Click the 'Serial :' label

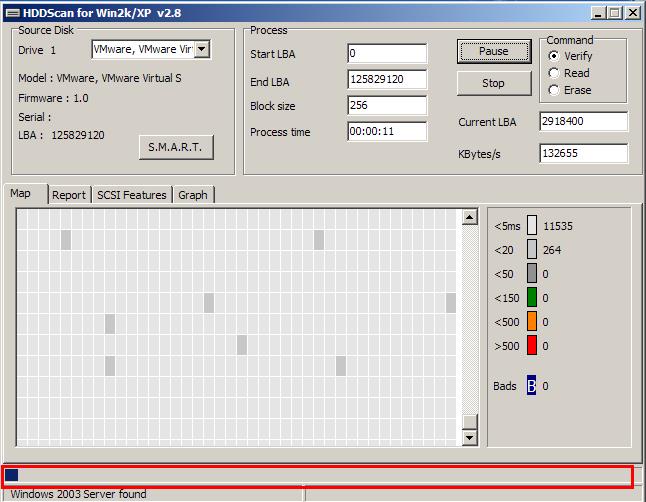[x=35, y=117]
